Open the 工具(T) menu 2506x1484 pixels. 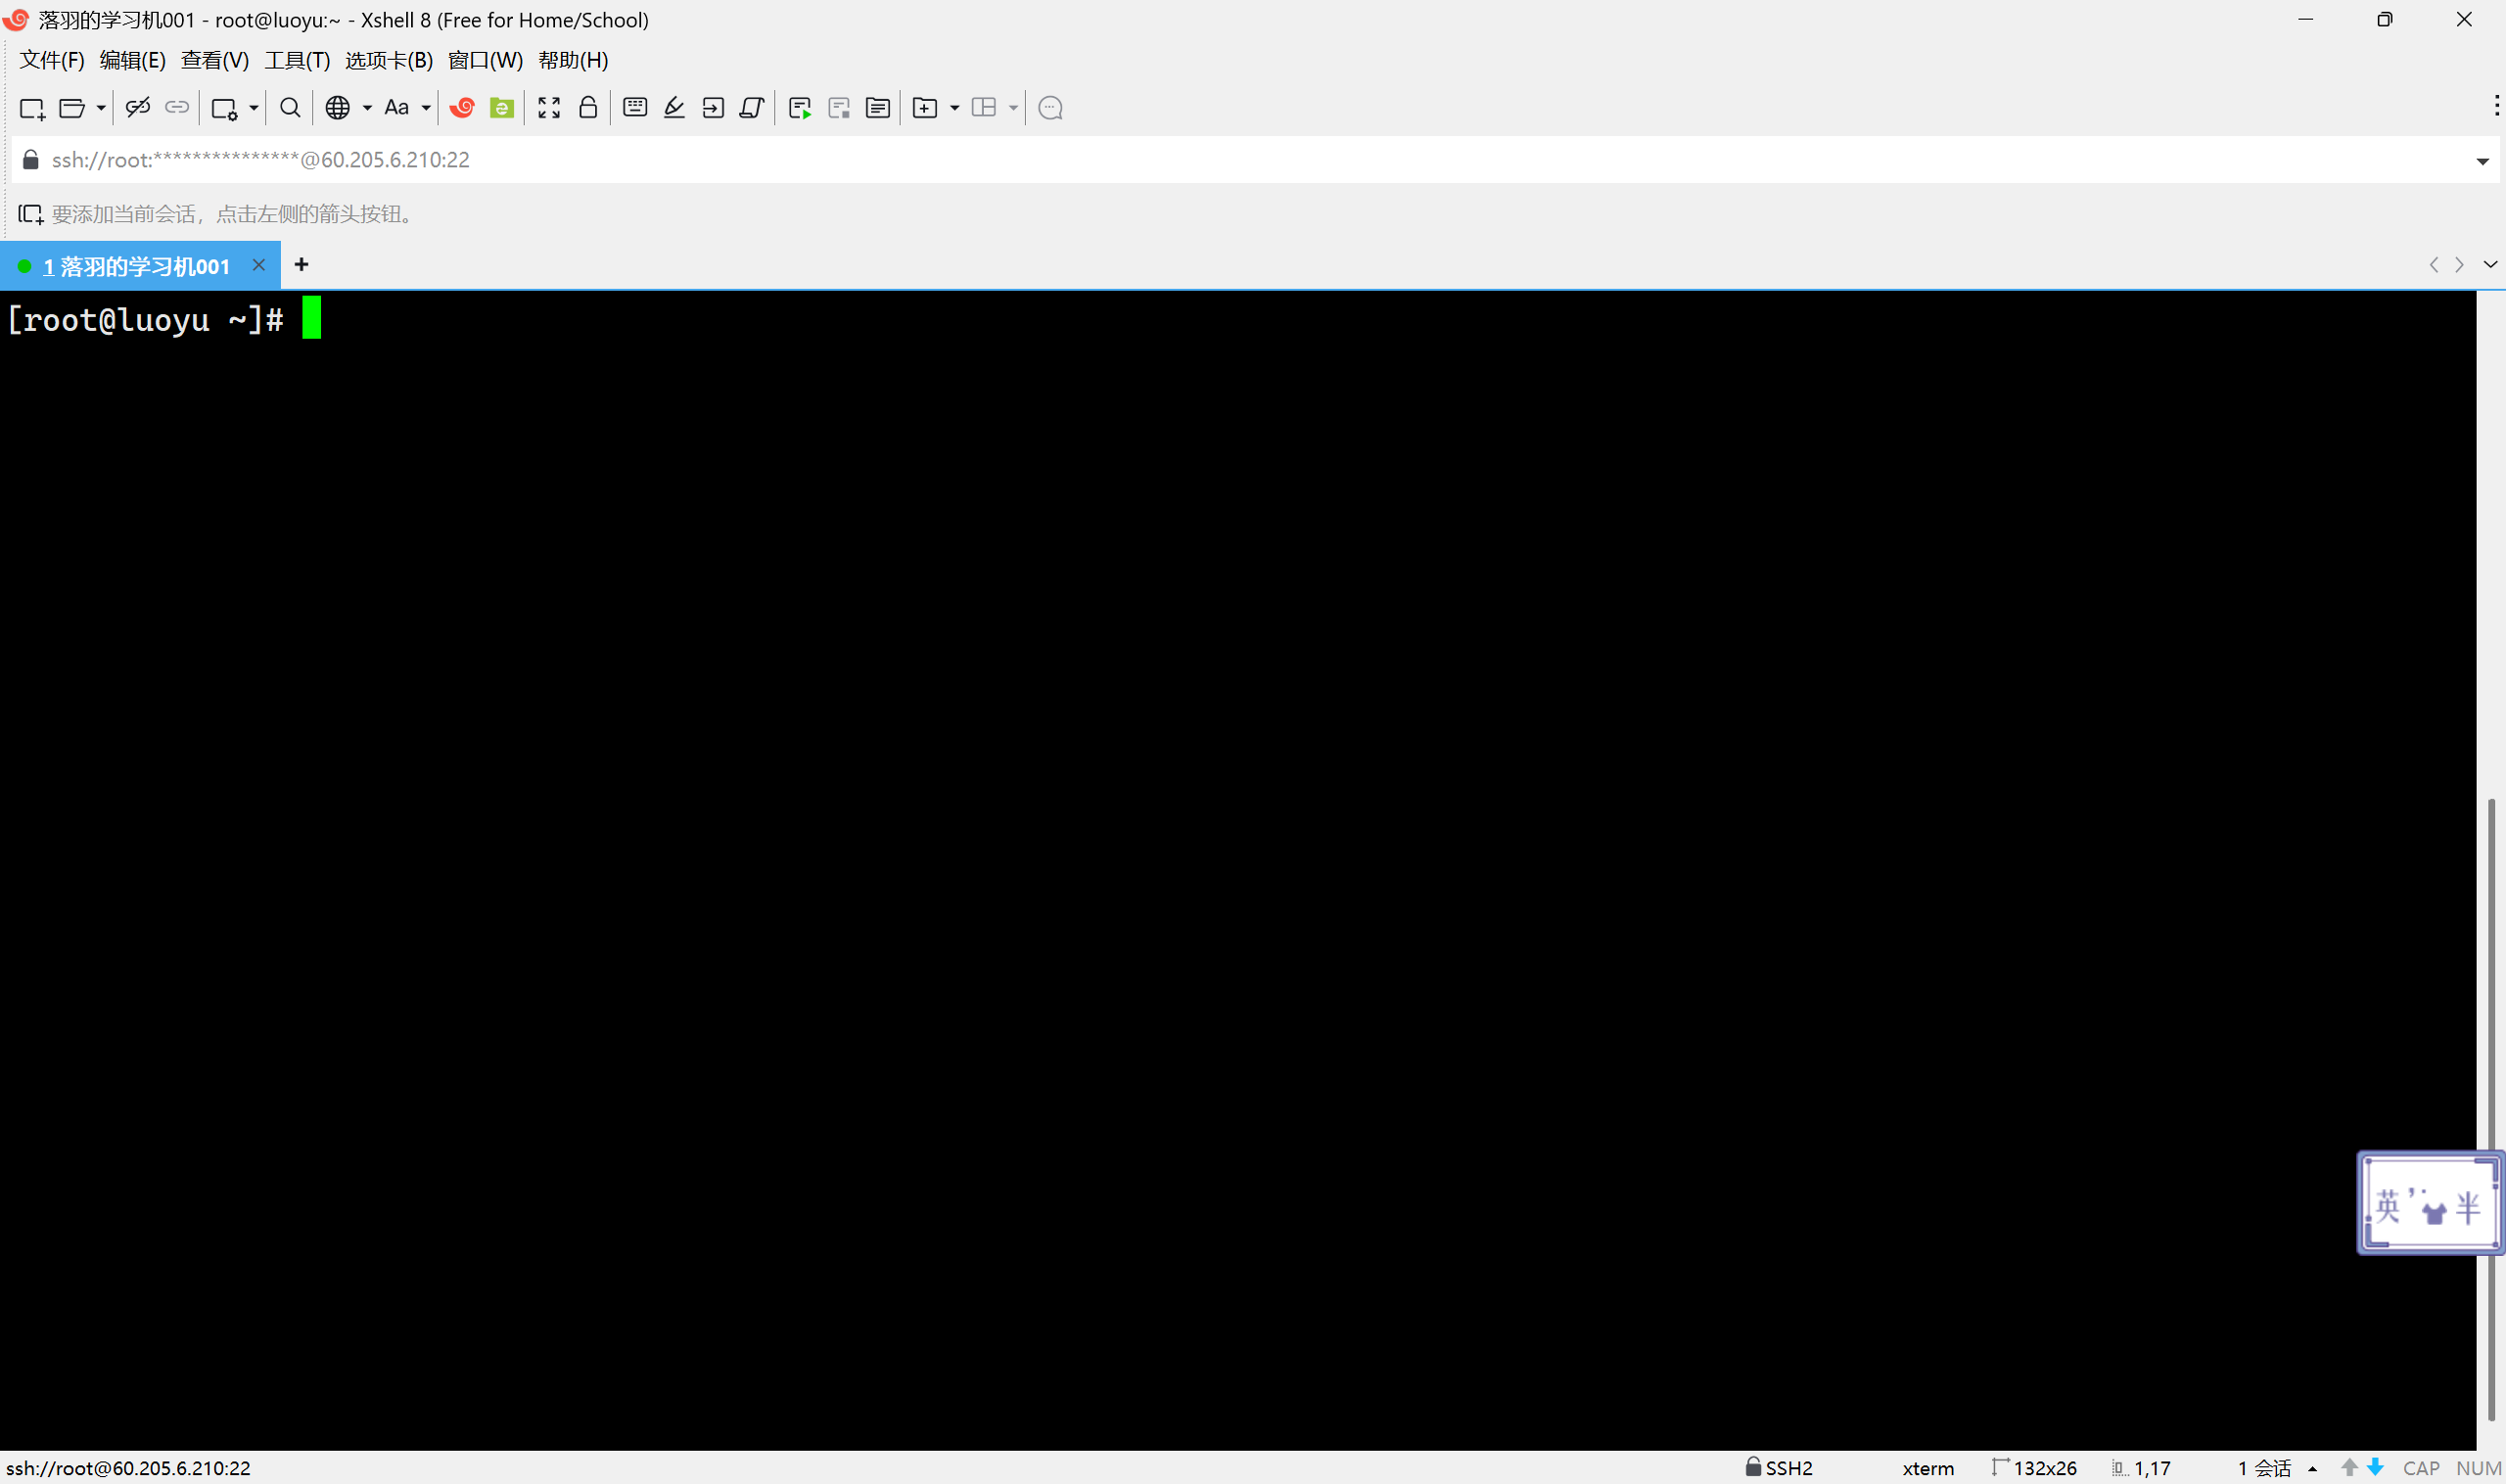(x=297, y=60)
